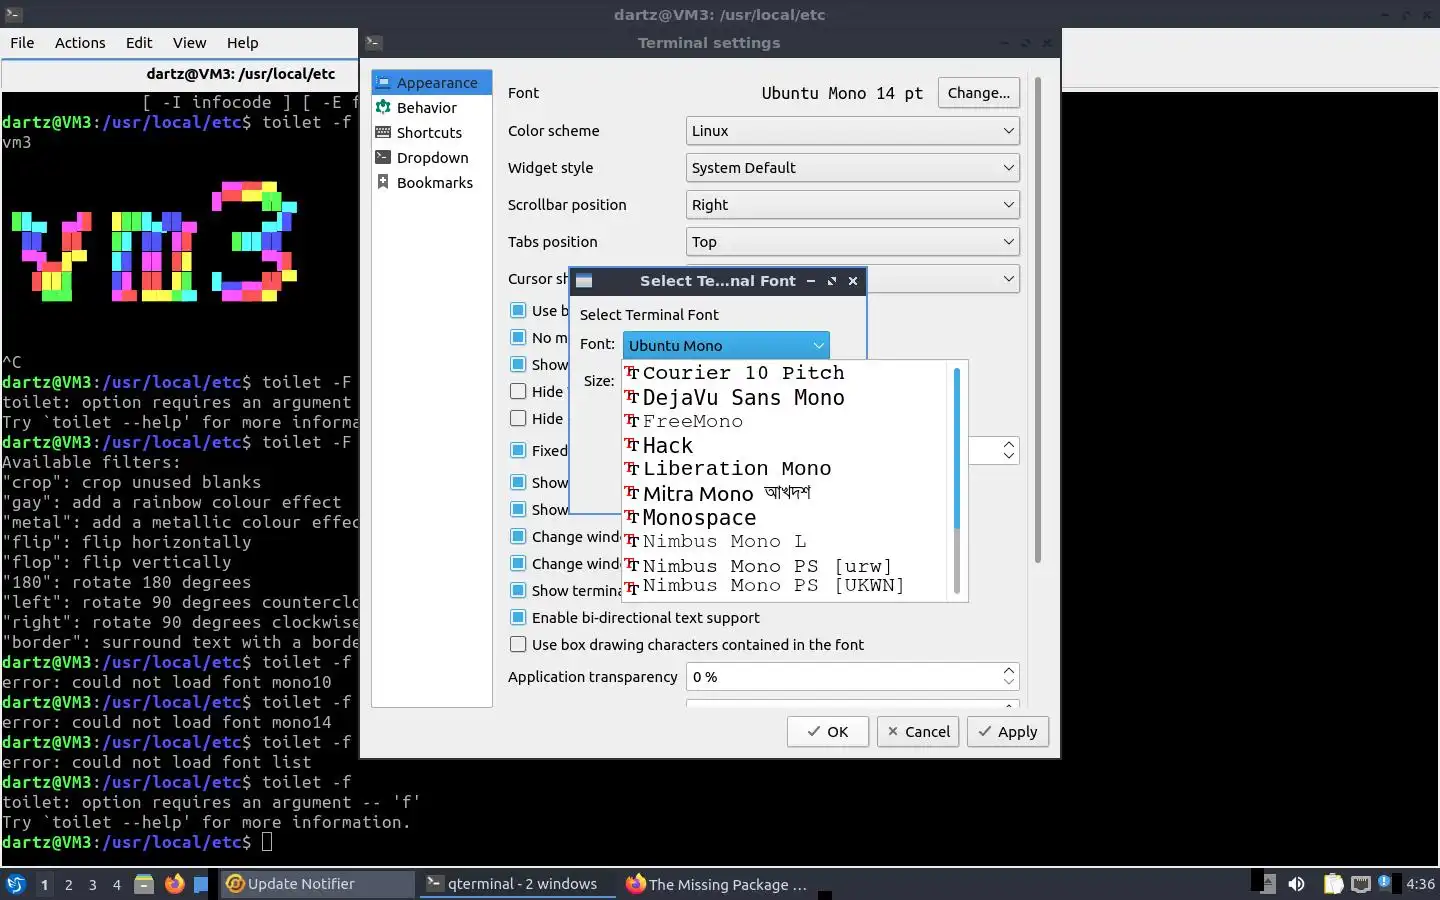Confirm settings with OK button

pyautogui.click(x=827, y=732)
